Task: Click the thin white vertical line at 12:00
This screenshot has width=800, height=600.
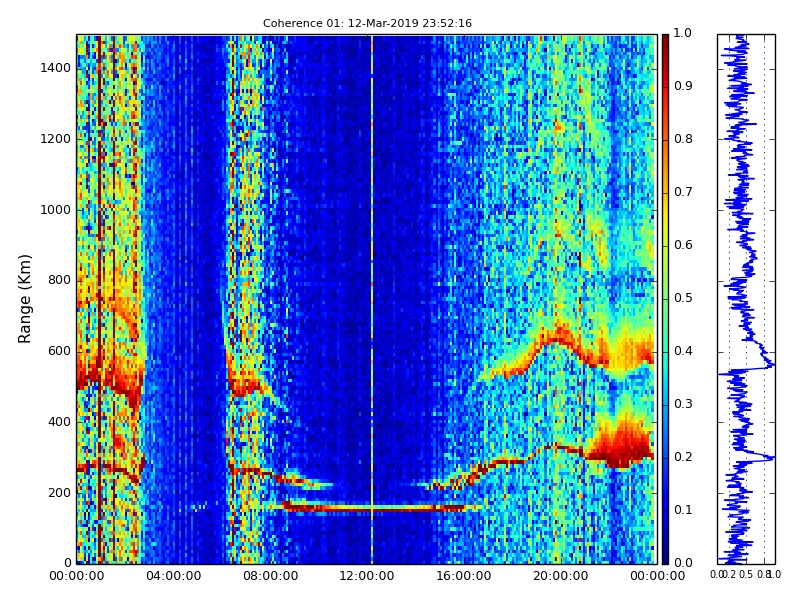Action: coord(372,299)
